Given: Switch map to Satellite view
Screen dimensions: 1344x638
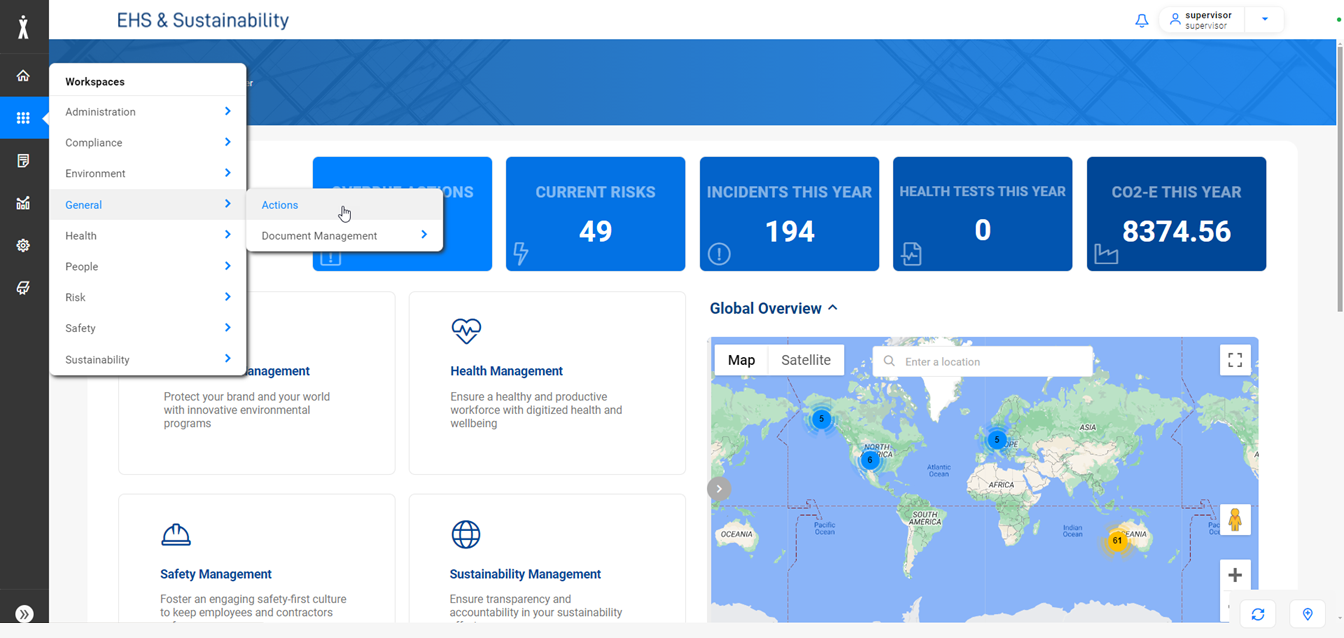Looking at the screenshot, I should (806, 360).
